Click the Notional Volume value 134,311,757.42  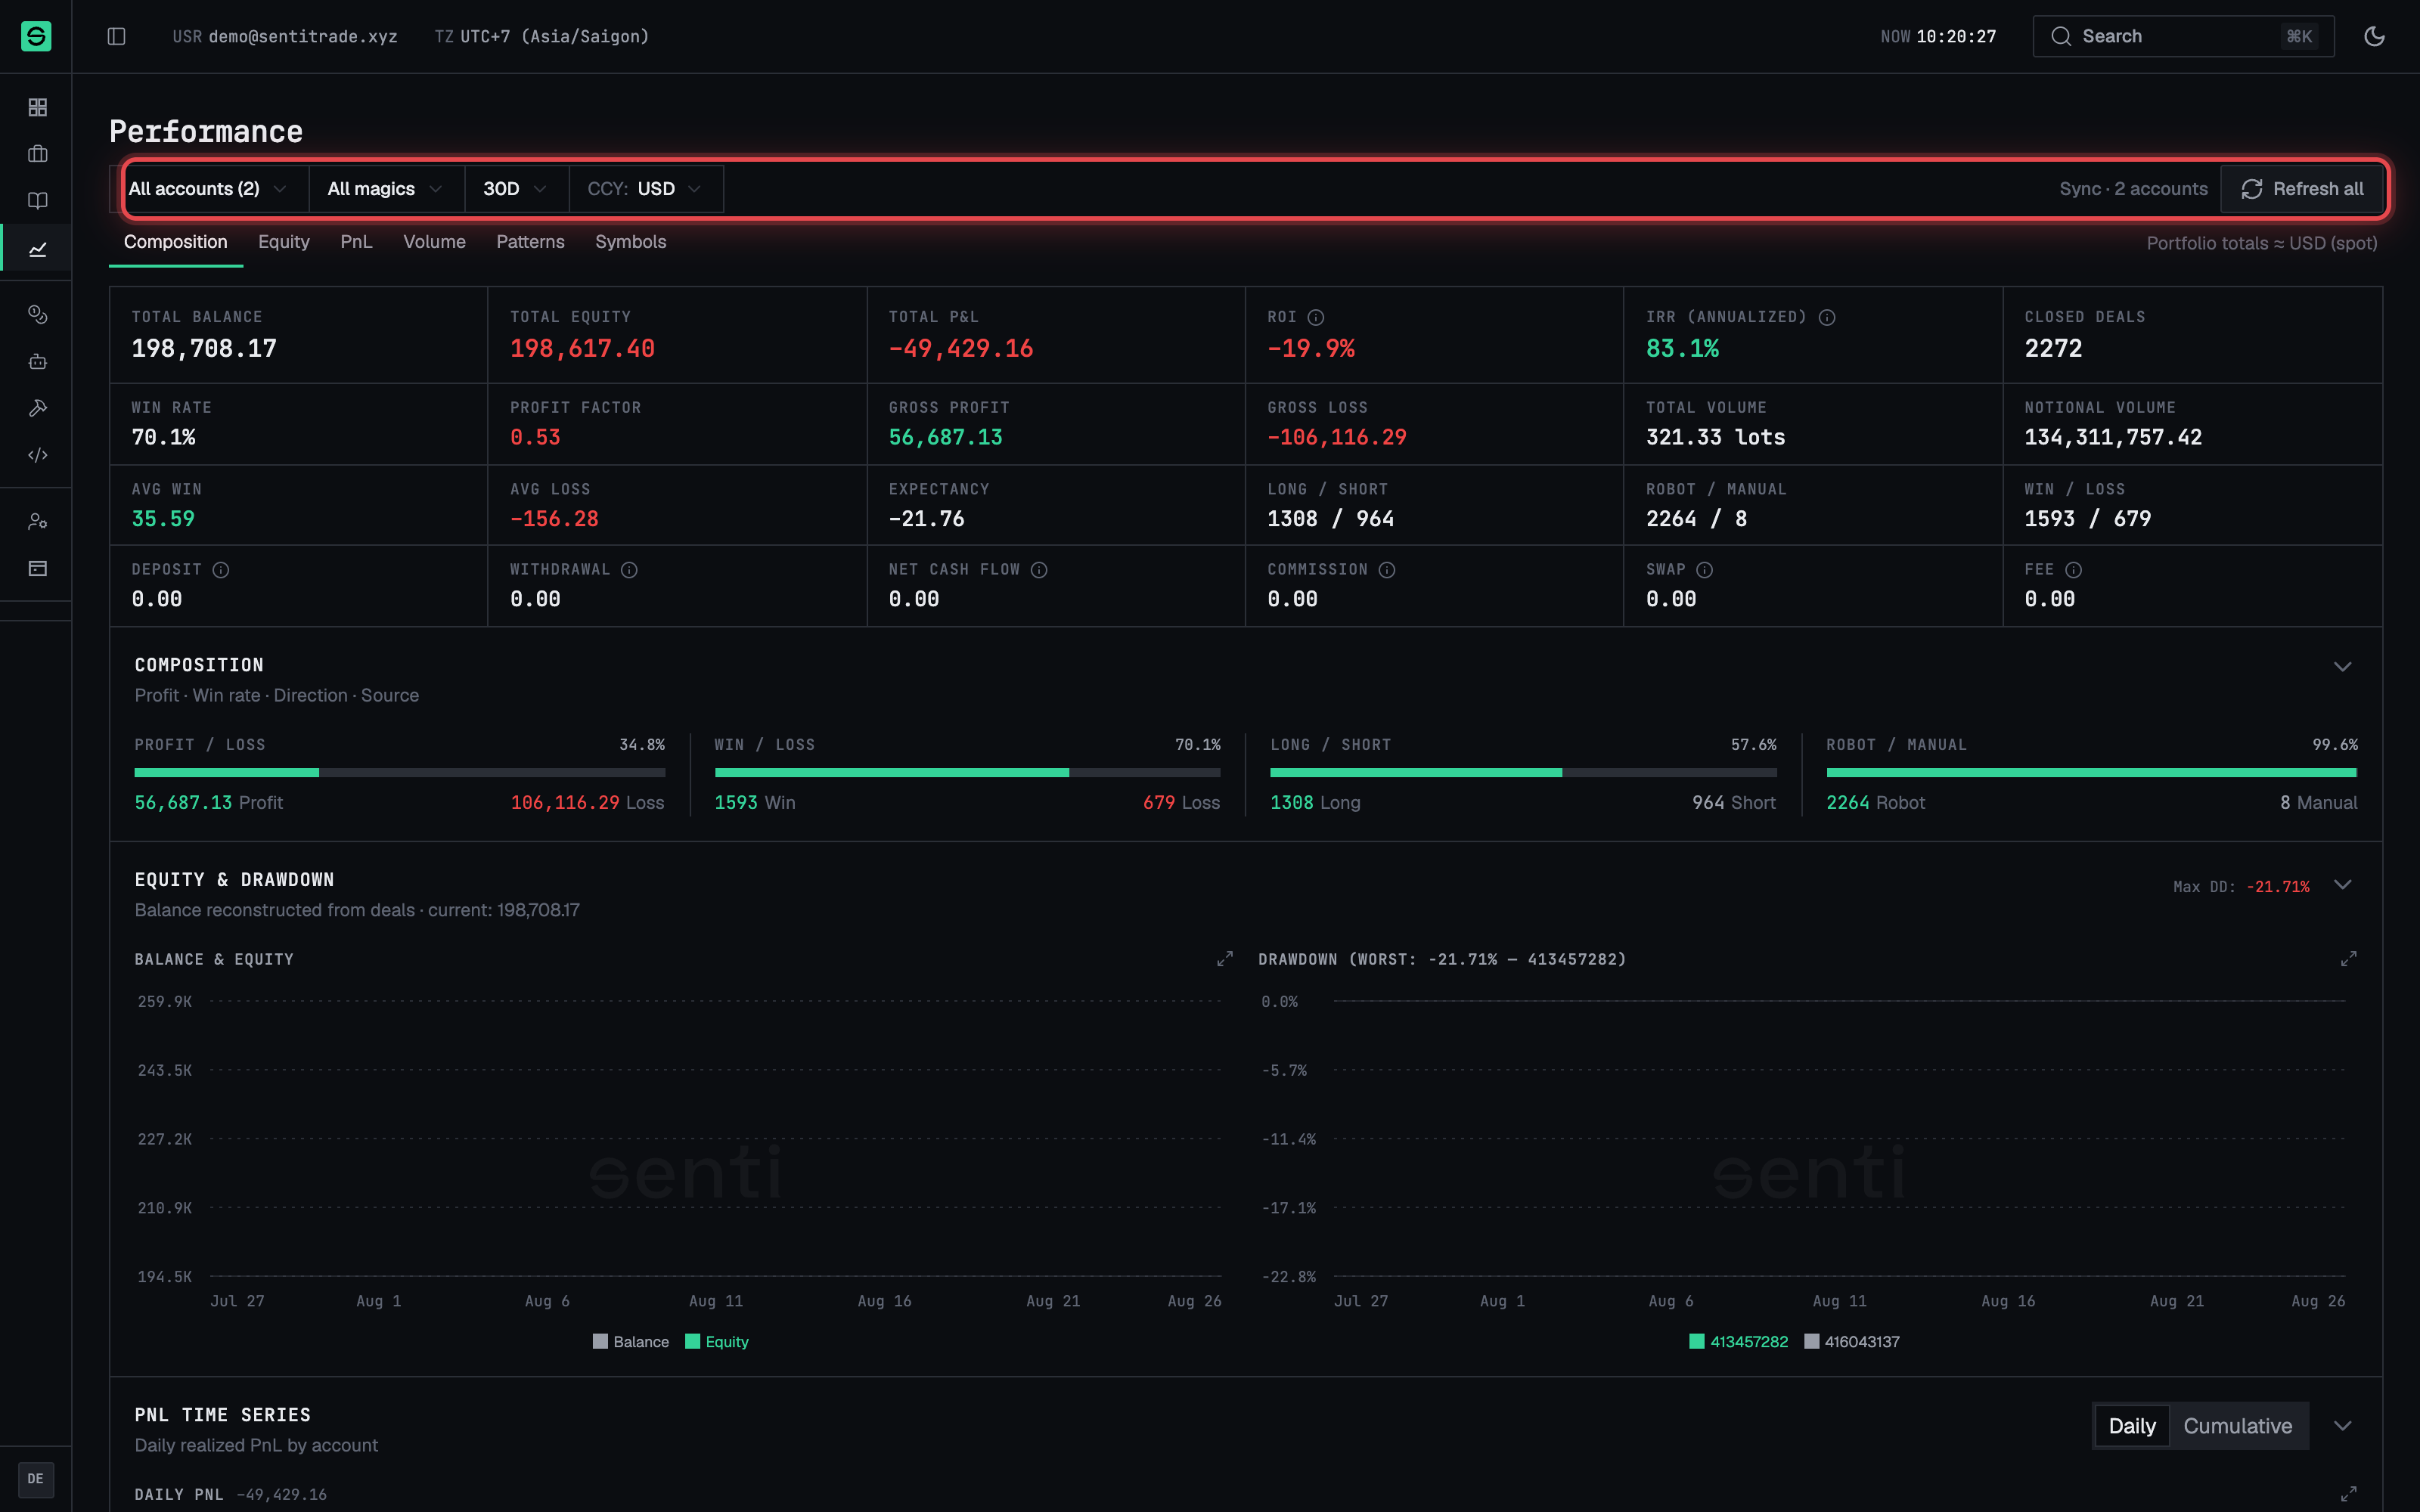[x=2113, y=437]
